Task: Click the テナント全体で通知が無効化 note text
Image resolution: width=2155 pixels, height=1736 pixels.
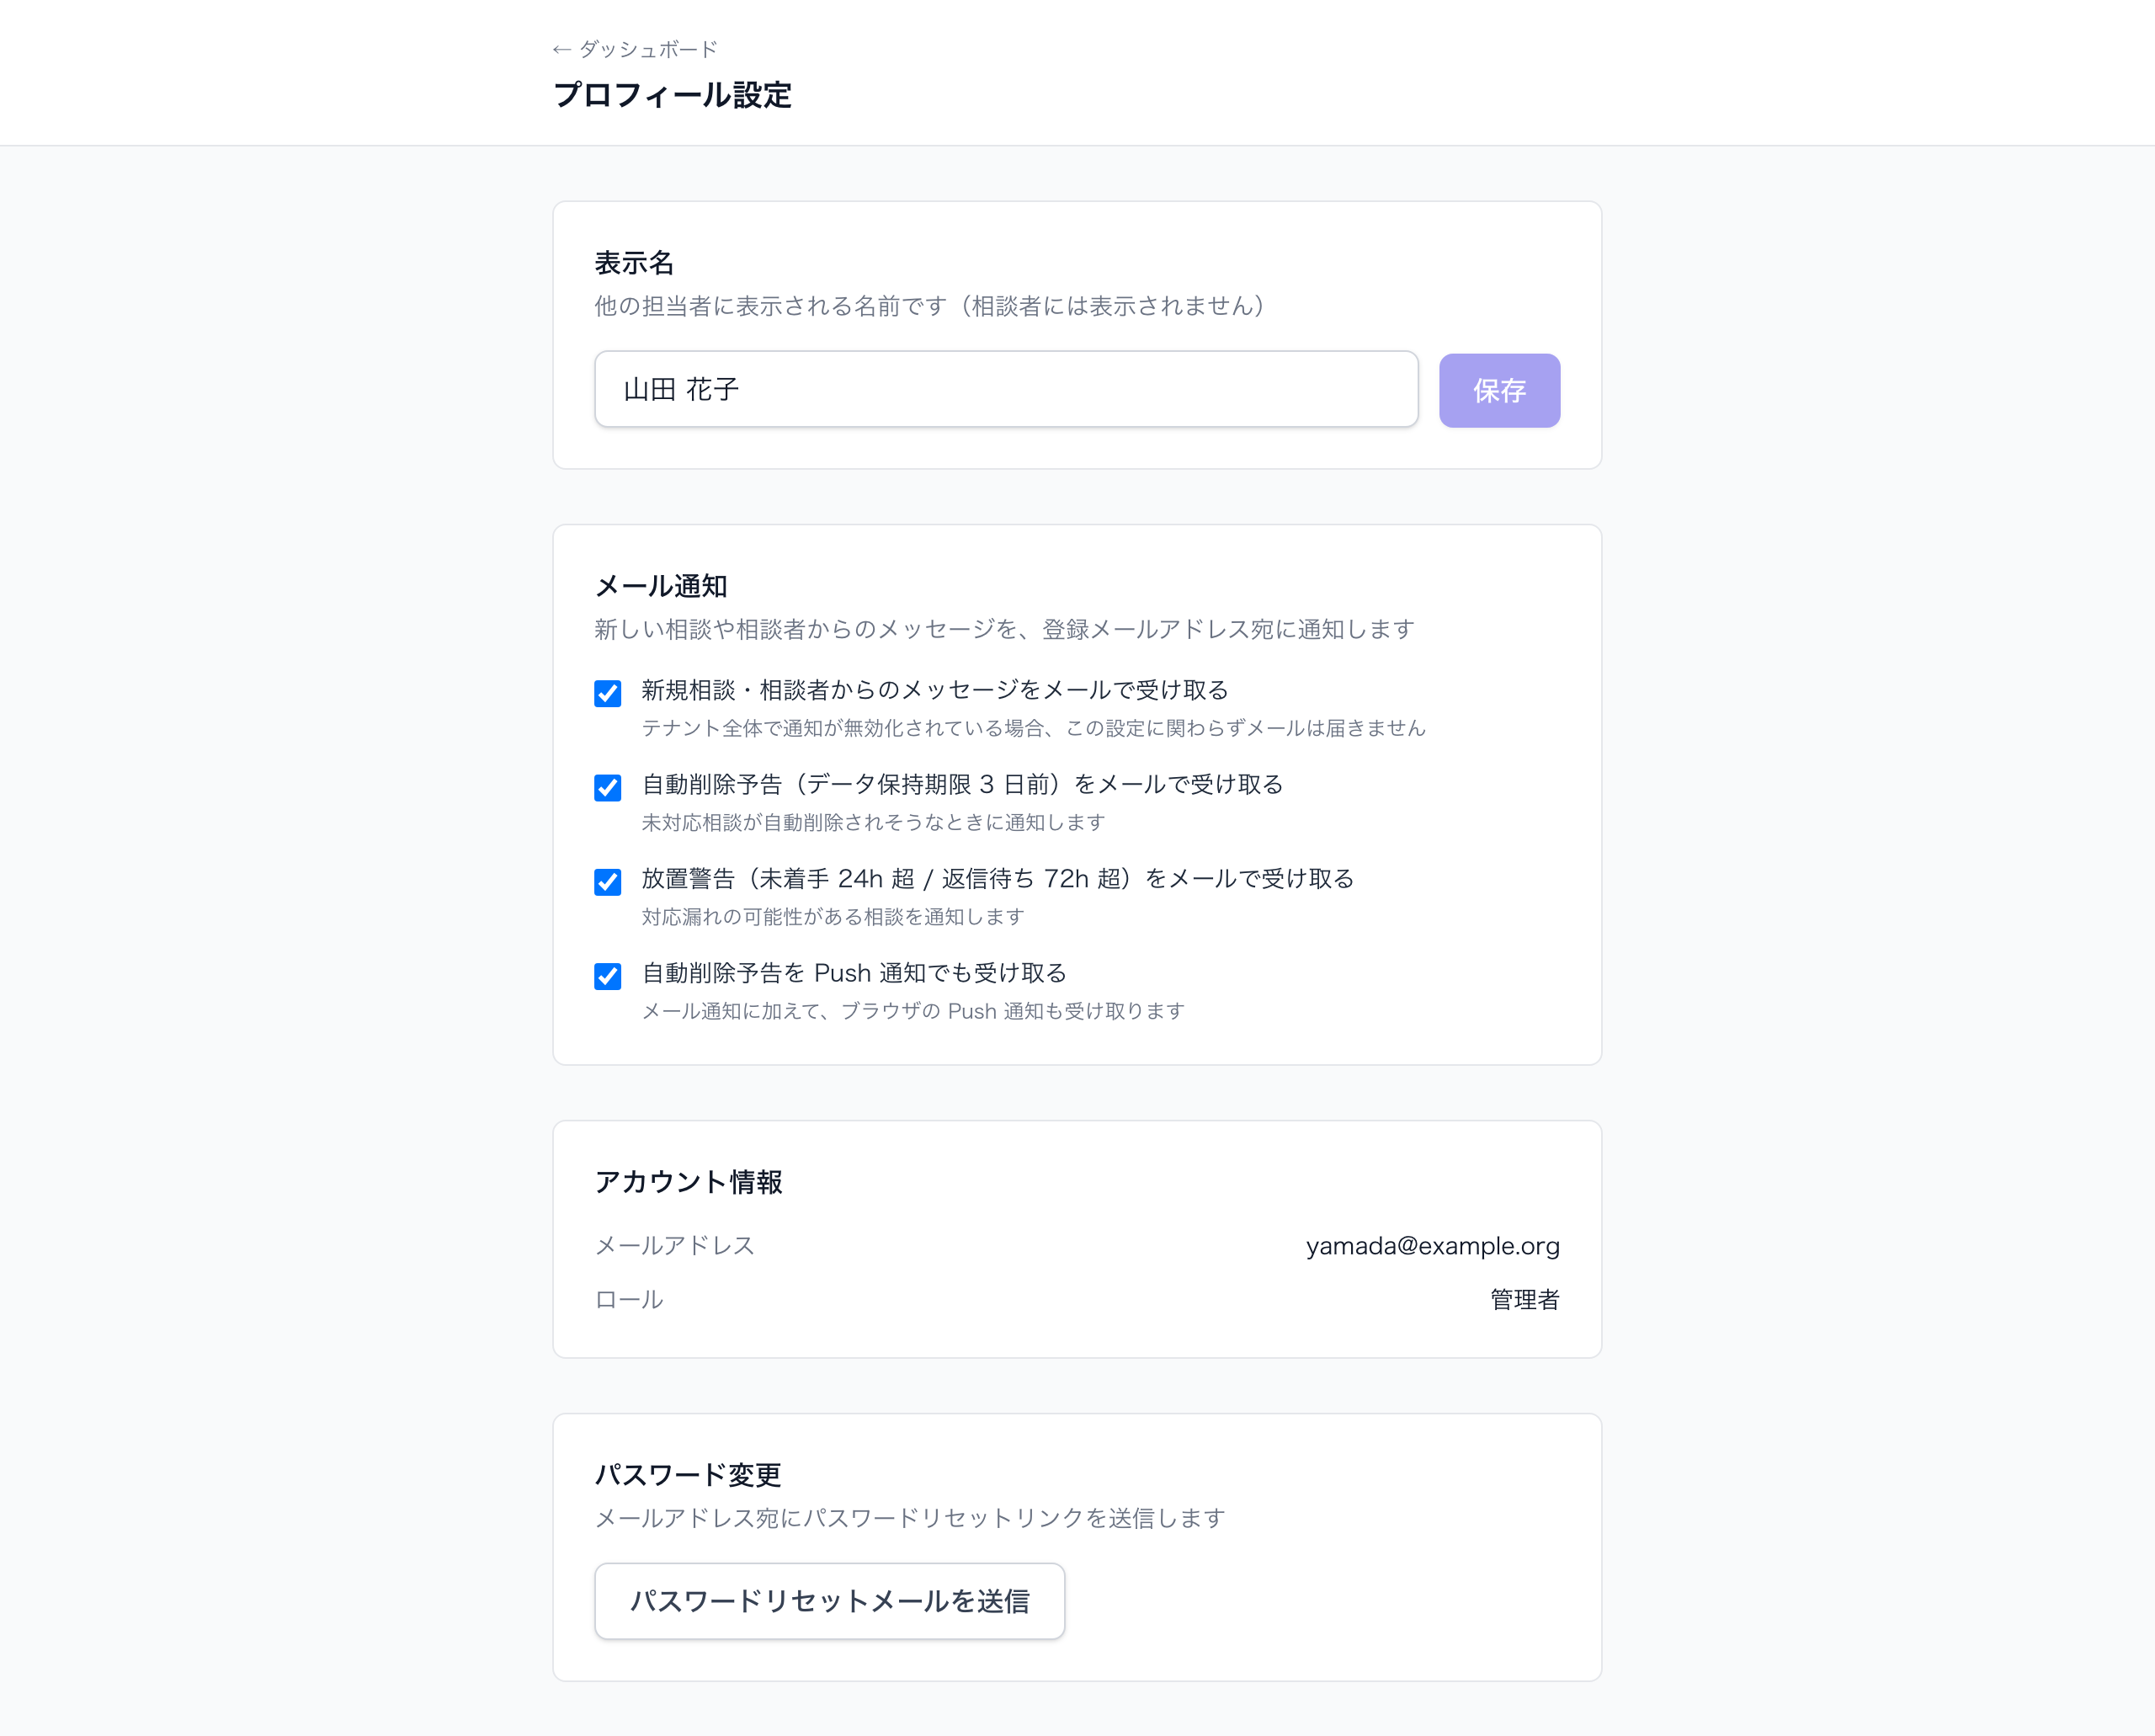Action: (1033, 728)
